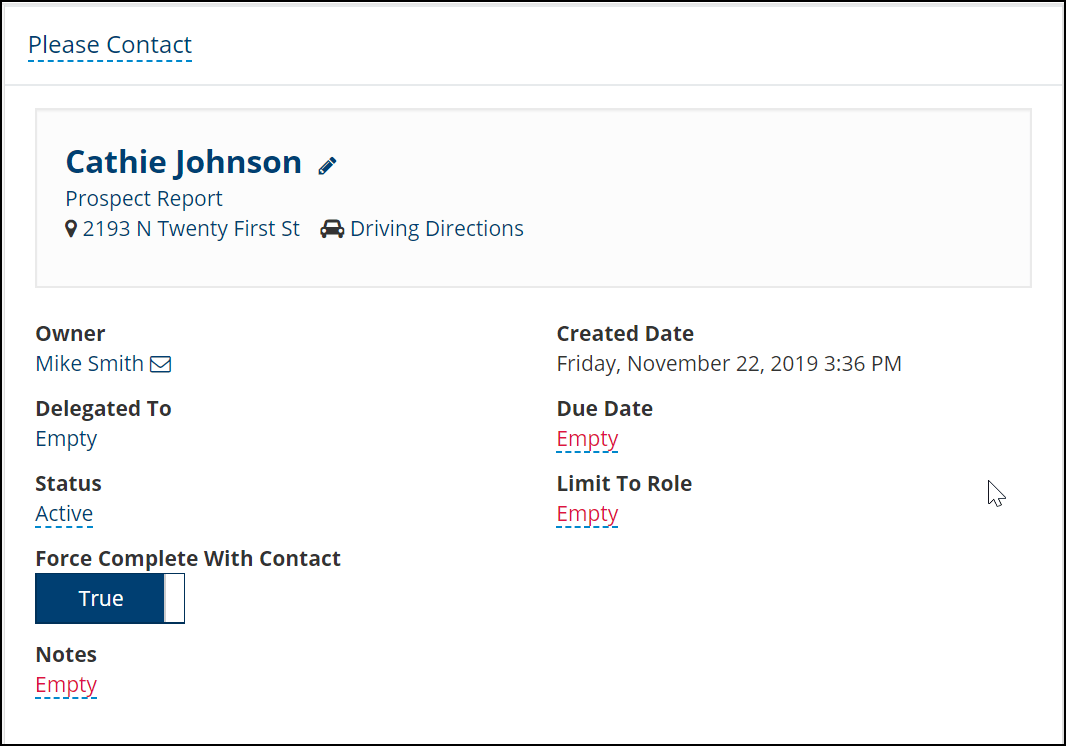1066x746 pixels.
Task: Click the pencil edit icon beside Cathie Johnson
Action: pyautogui.click(x=327, y=165)
